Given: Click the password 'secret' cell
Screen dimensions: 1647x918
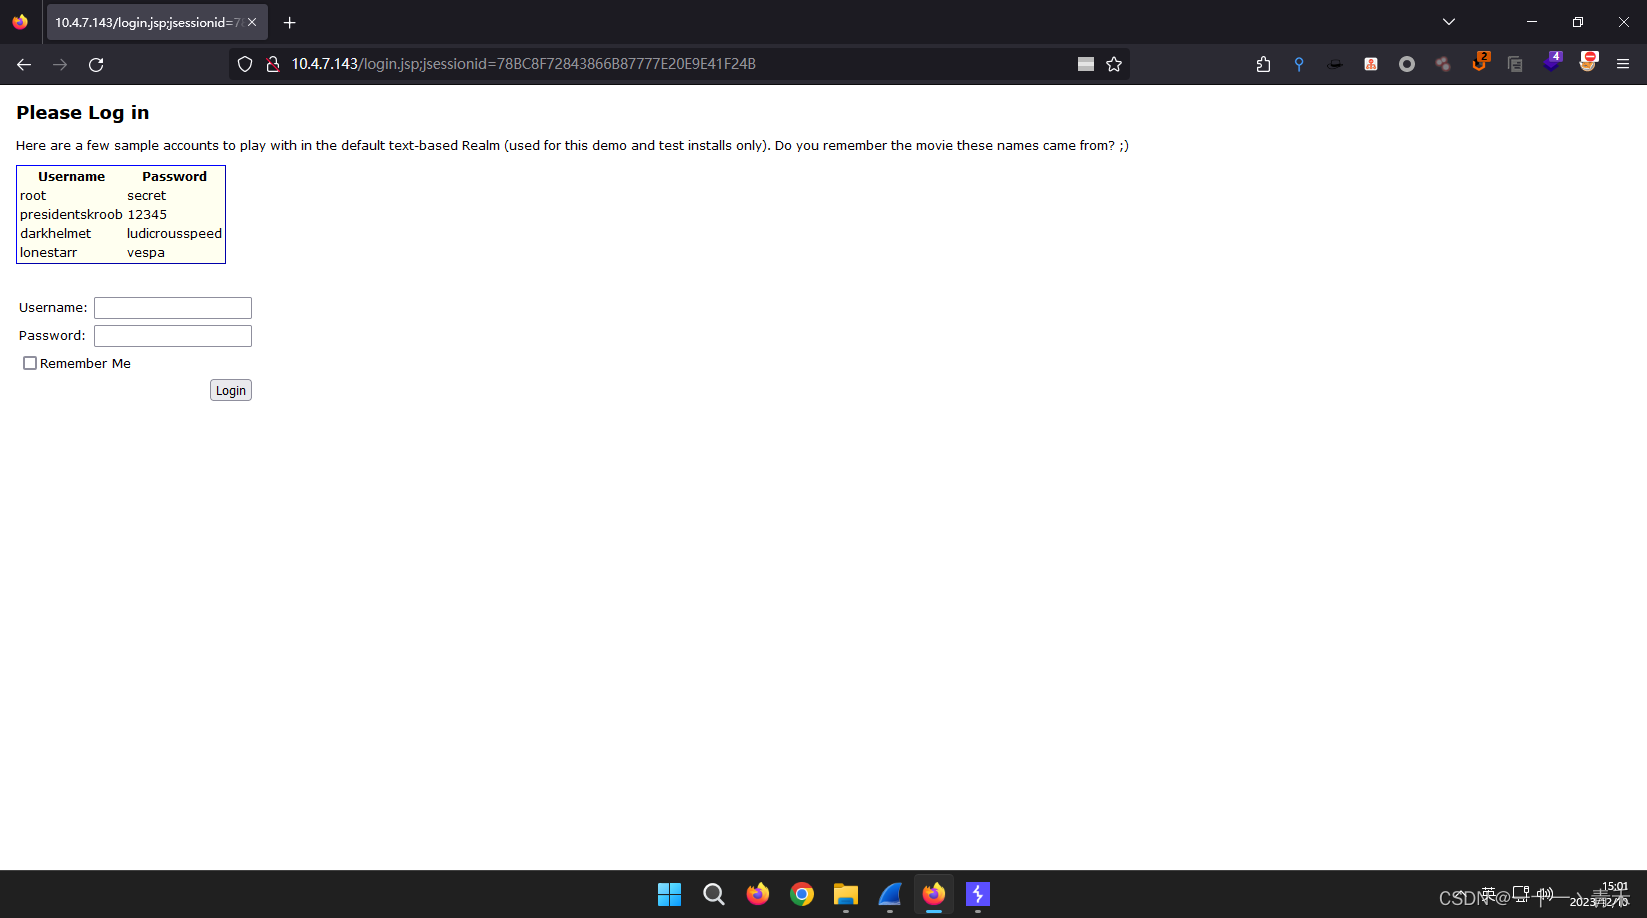Looking at the screenshot, I should pyautogui.click(x=147, y=196).
